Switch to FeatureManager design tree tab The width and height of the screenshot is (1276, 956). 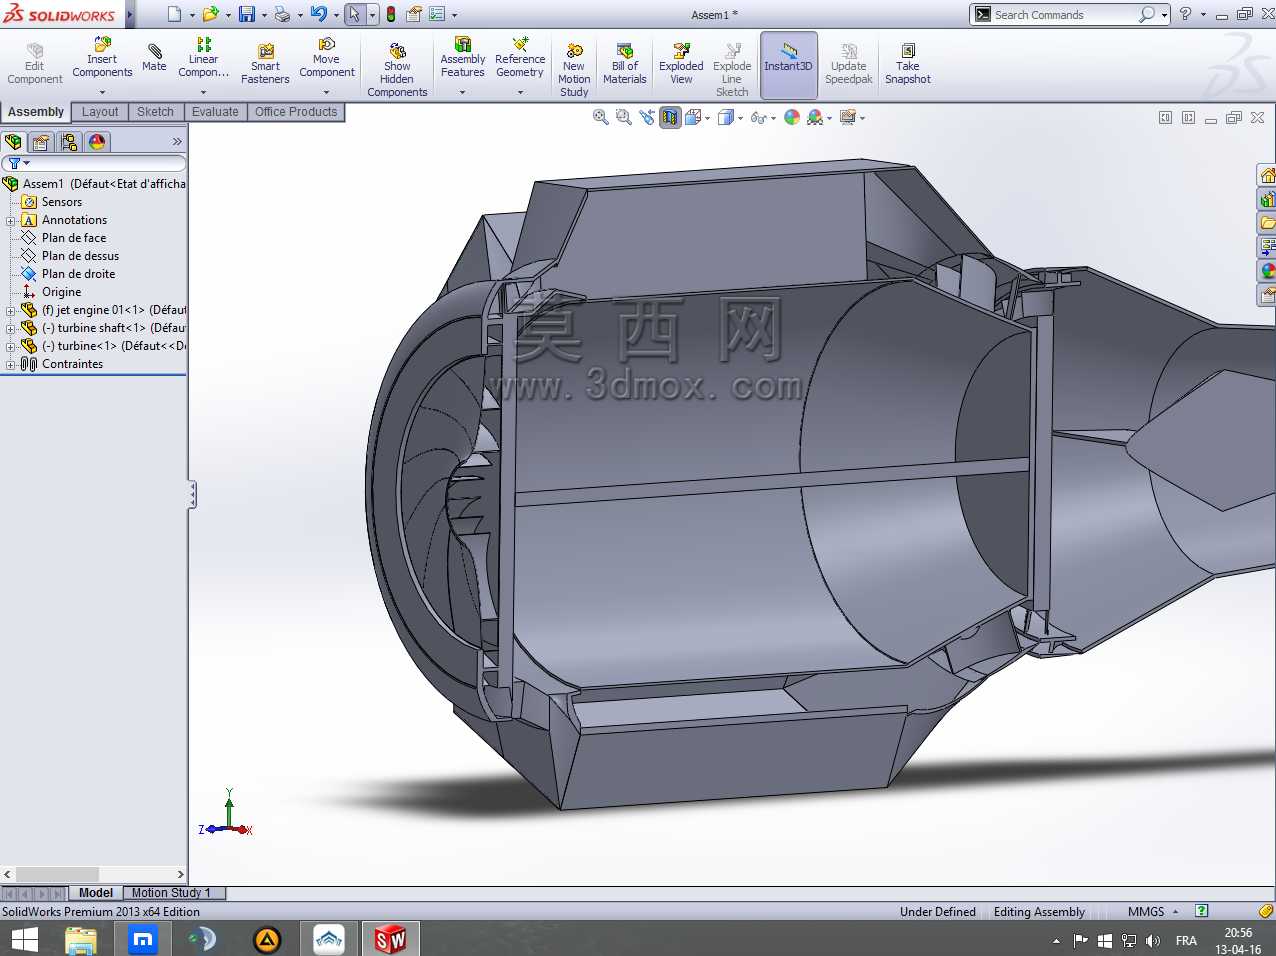[14, 142]
